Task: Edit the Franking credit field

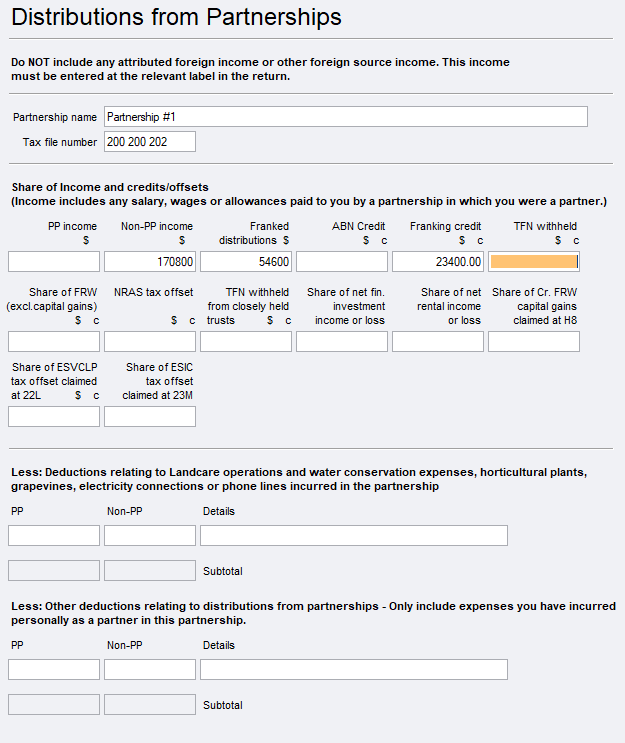Action: point(438,262)
